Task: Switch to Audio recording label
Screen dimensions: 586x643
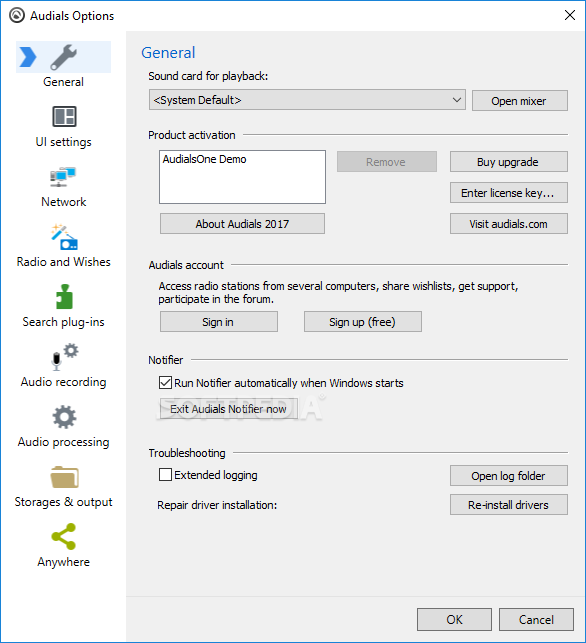Action: [x=64, y=382]
